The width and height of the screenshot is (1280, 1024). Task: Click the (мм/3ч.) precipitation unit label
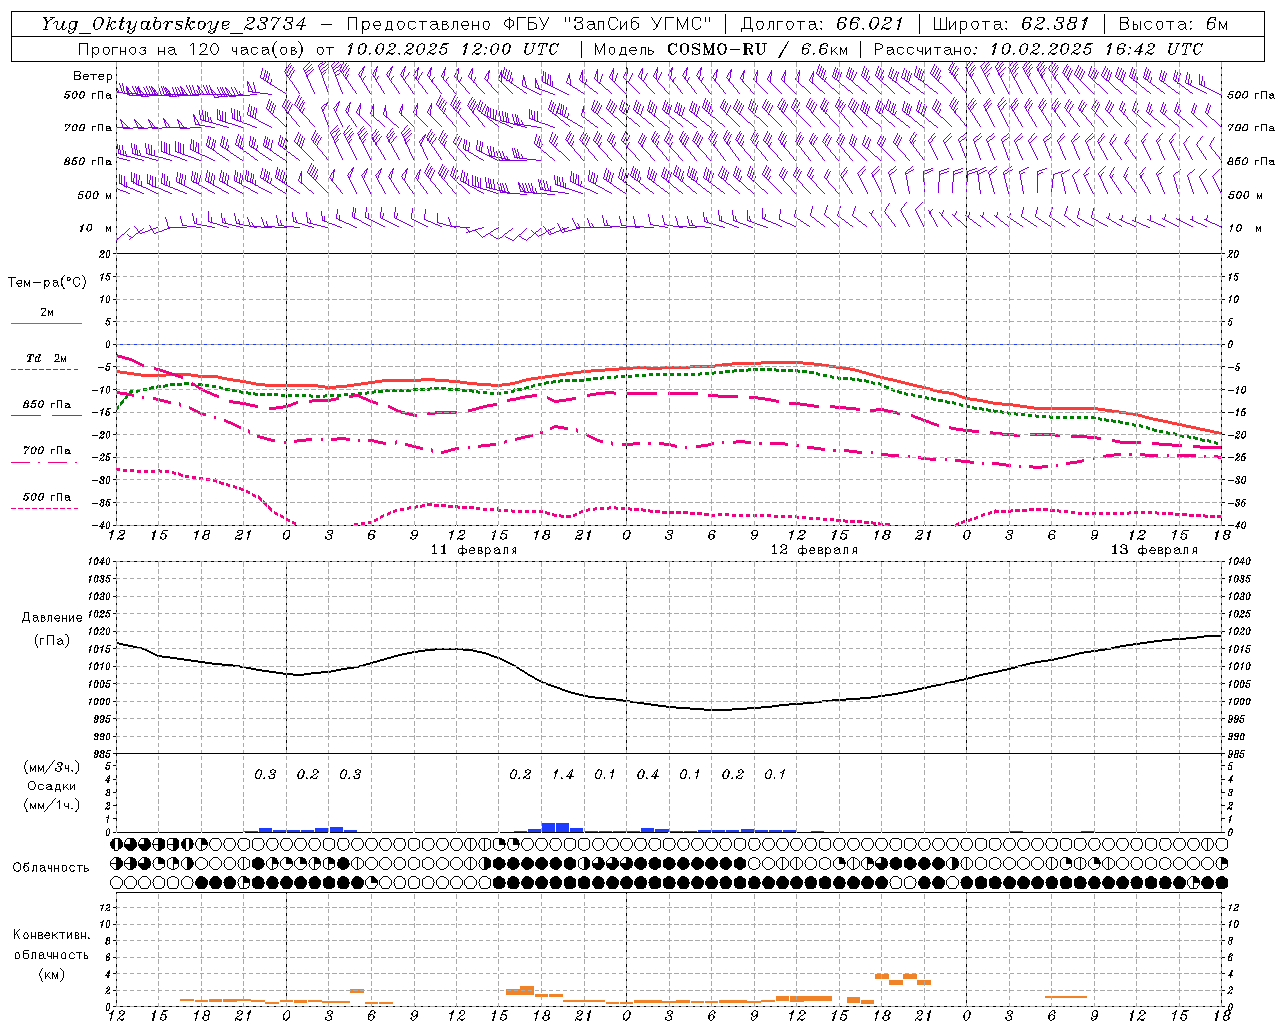(52, 767)
